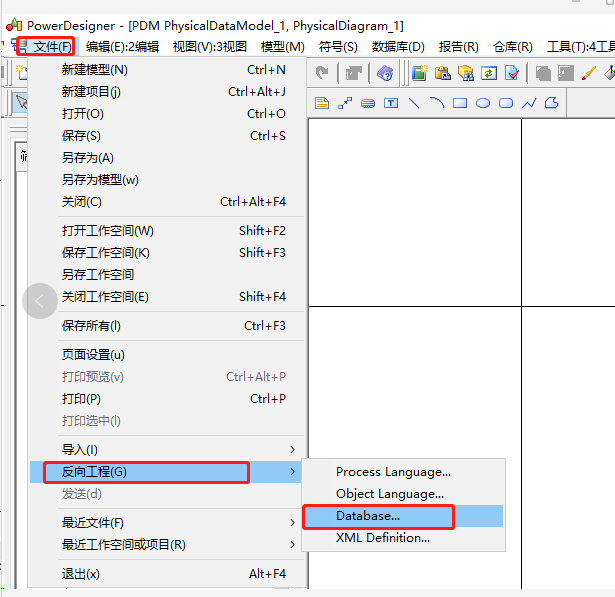
Task: Select the Link/traceability tool icon
Action: 345,103
